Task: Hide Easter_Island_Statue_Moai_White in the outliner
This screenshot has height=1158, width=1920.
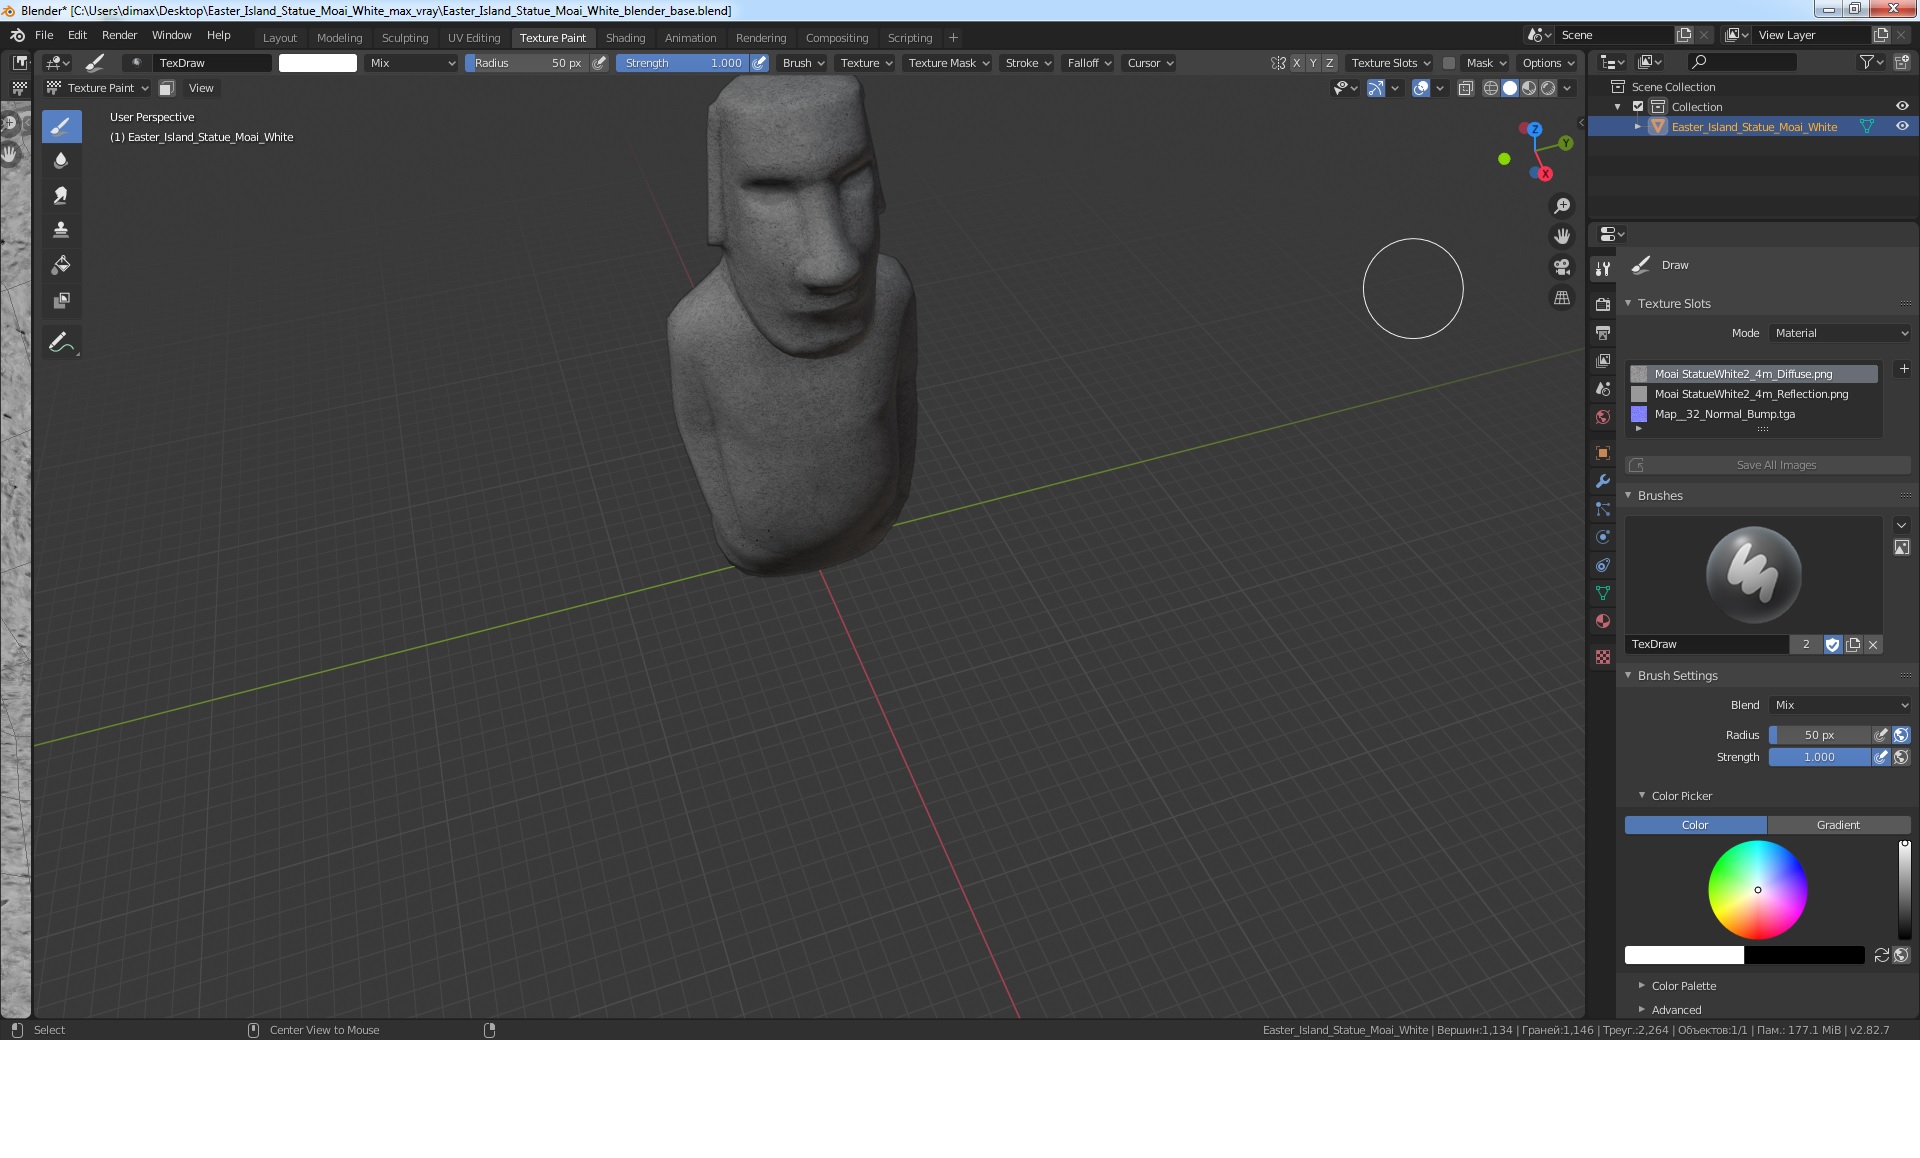Action: tap(1902, 127)
